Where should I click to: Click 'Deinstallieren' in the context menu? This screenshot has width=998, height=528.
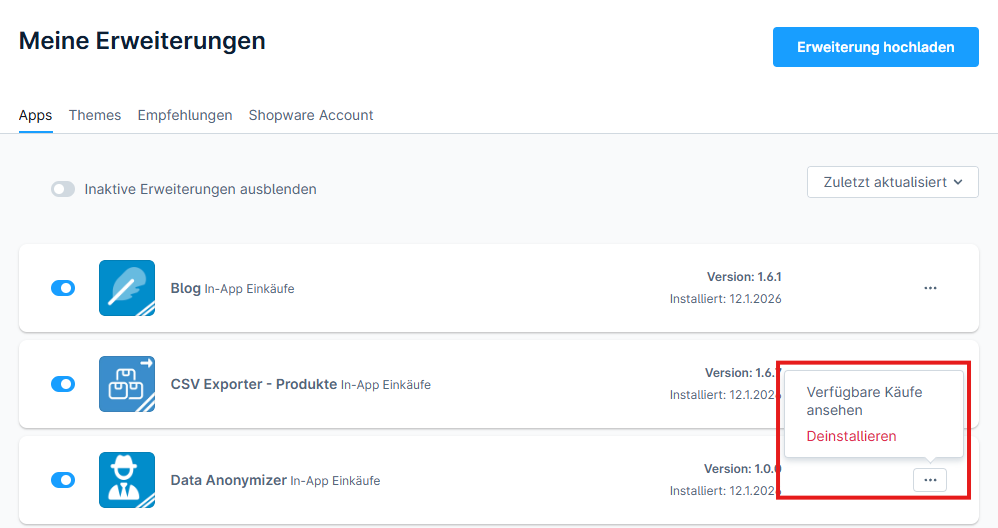(x=851, y=436)
